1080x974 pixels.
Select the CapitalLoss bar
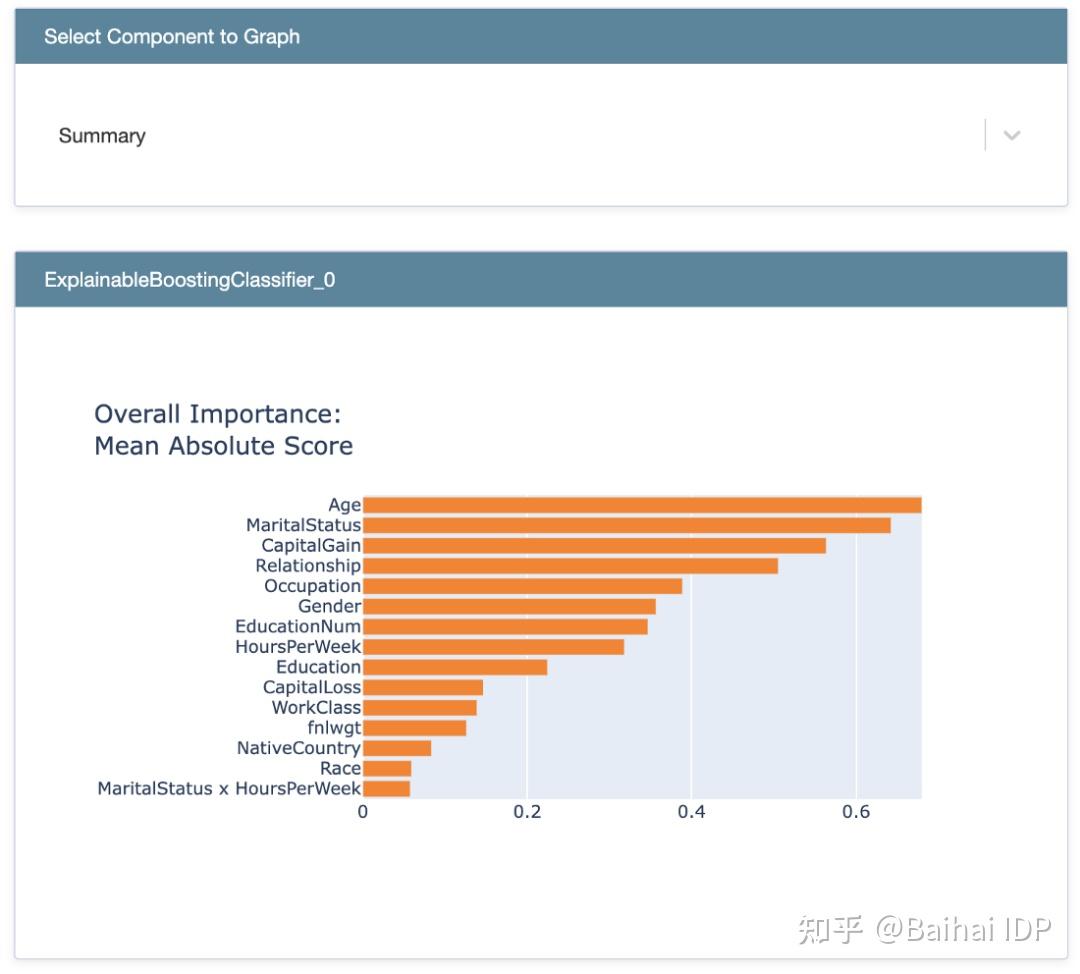pyautogui.click(x=423, y=687)
